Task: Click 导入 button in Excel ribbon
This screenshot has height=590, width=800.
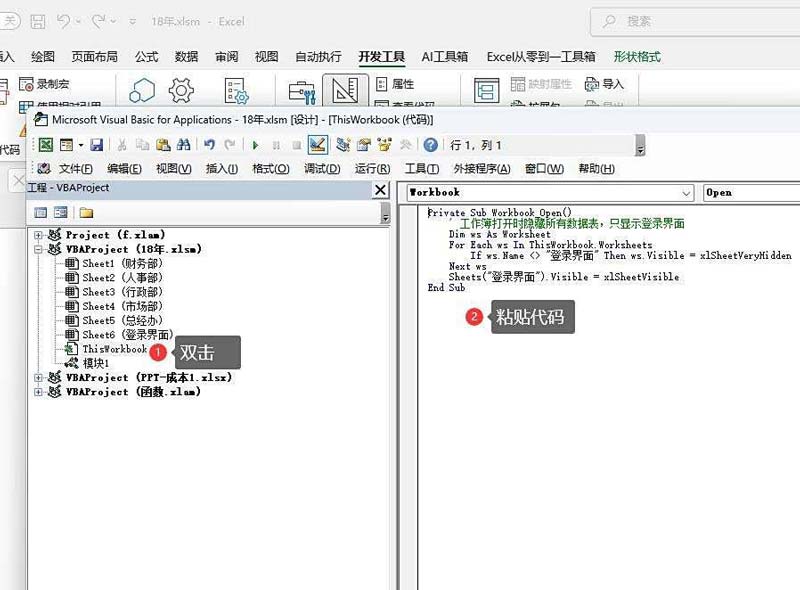Action: click(605, 84)
